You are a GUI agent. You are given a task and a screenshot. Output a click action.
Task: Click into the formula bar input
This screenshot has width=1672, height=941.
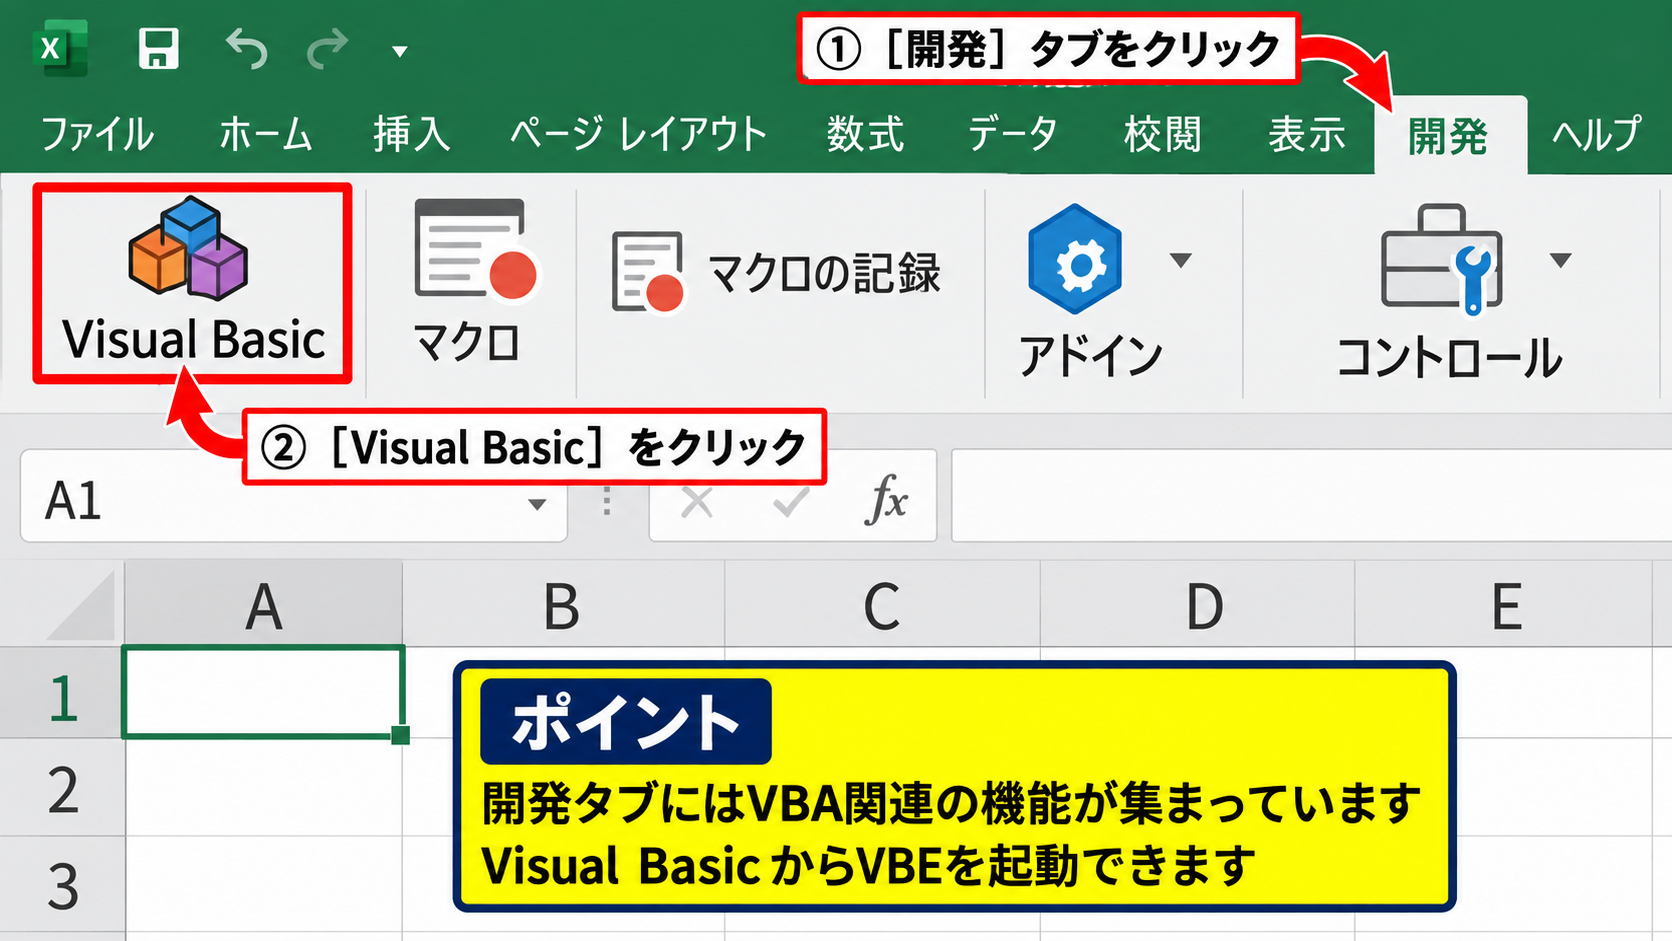click(x=1311, y=495)
